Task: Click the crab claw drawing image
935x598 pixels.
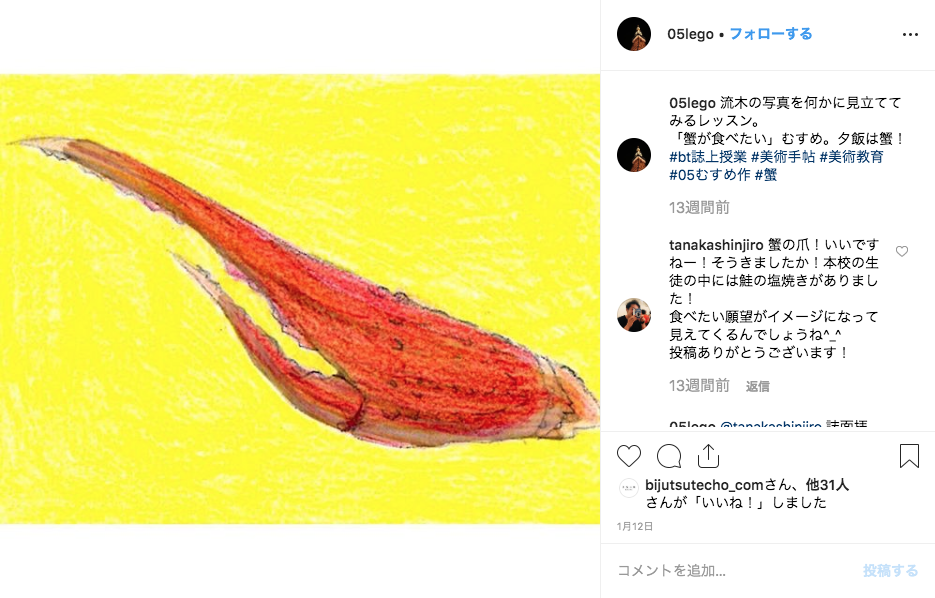Action: tap(300, 299)
